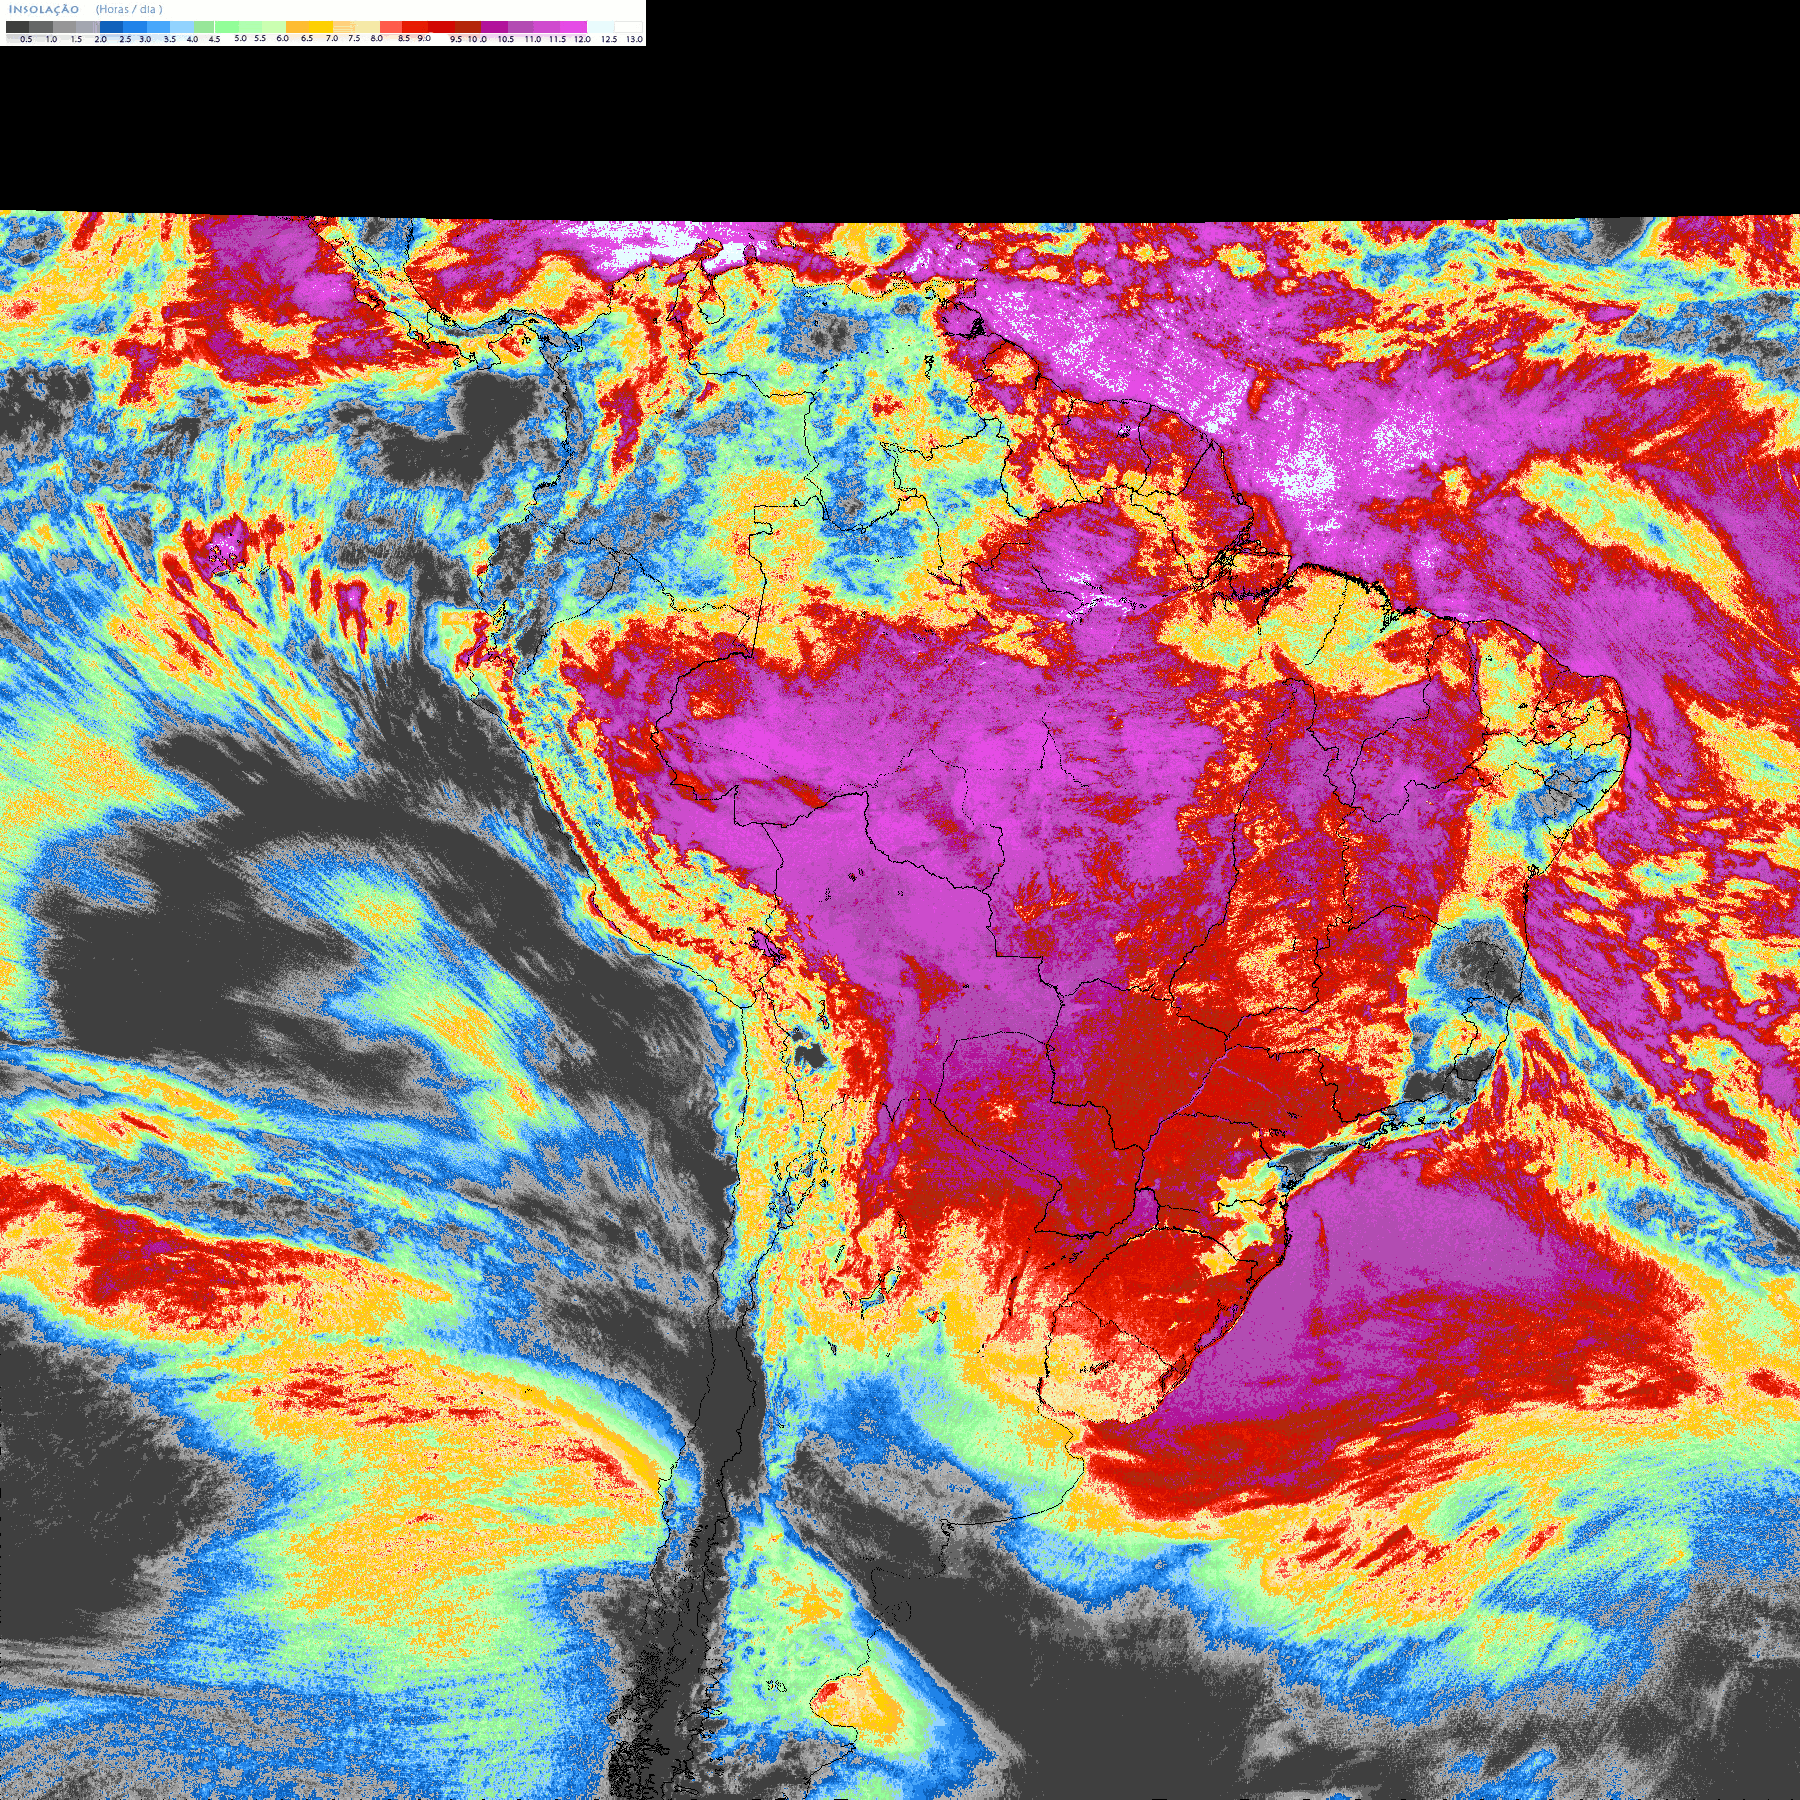Click the "11.5" legend value
This screenshot has width=1800, height=1800.
coord(557,39)
